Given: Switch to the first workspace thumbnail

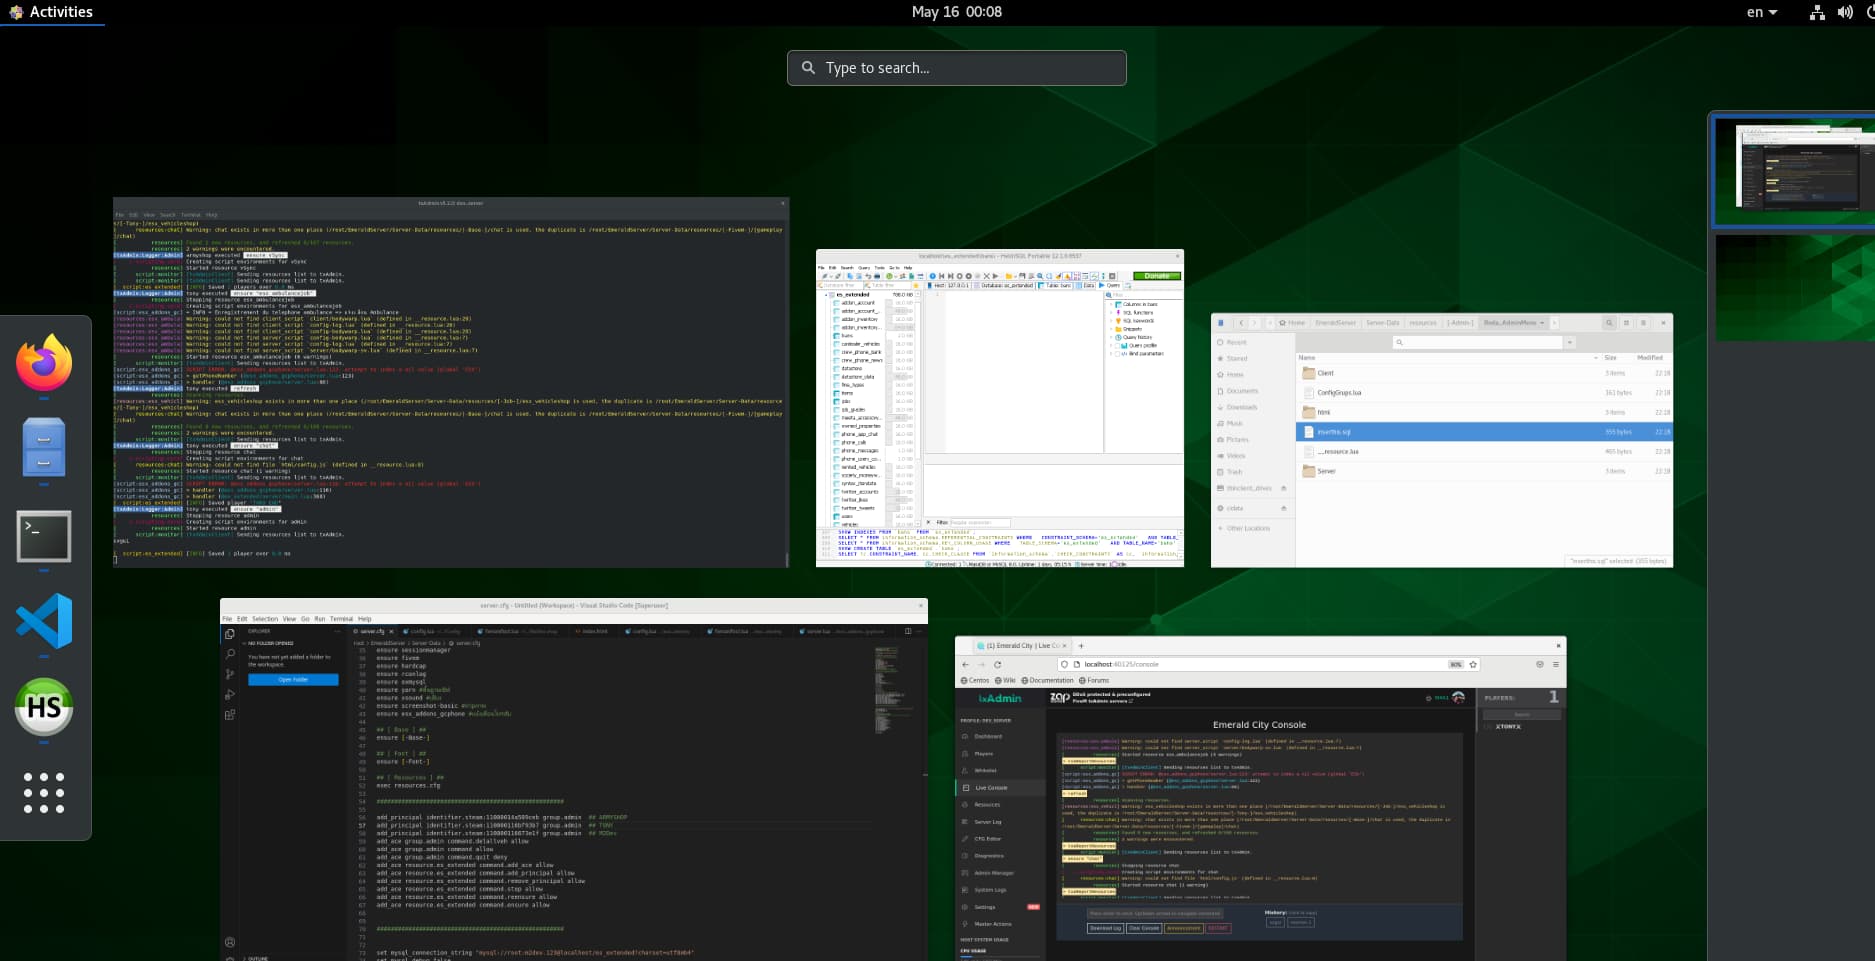Looking at the screenshot, I should 1794,170.
